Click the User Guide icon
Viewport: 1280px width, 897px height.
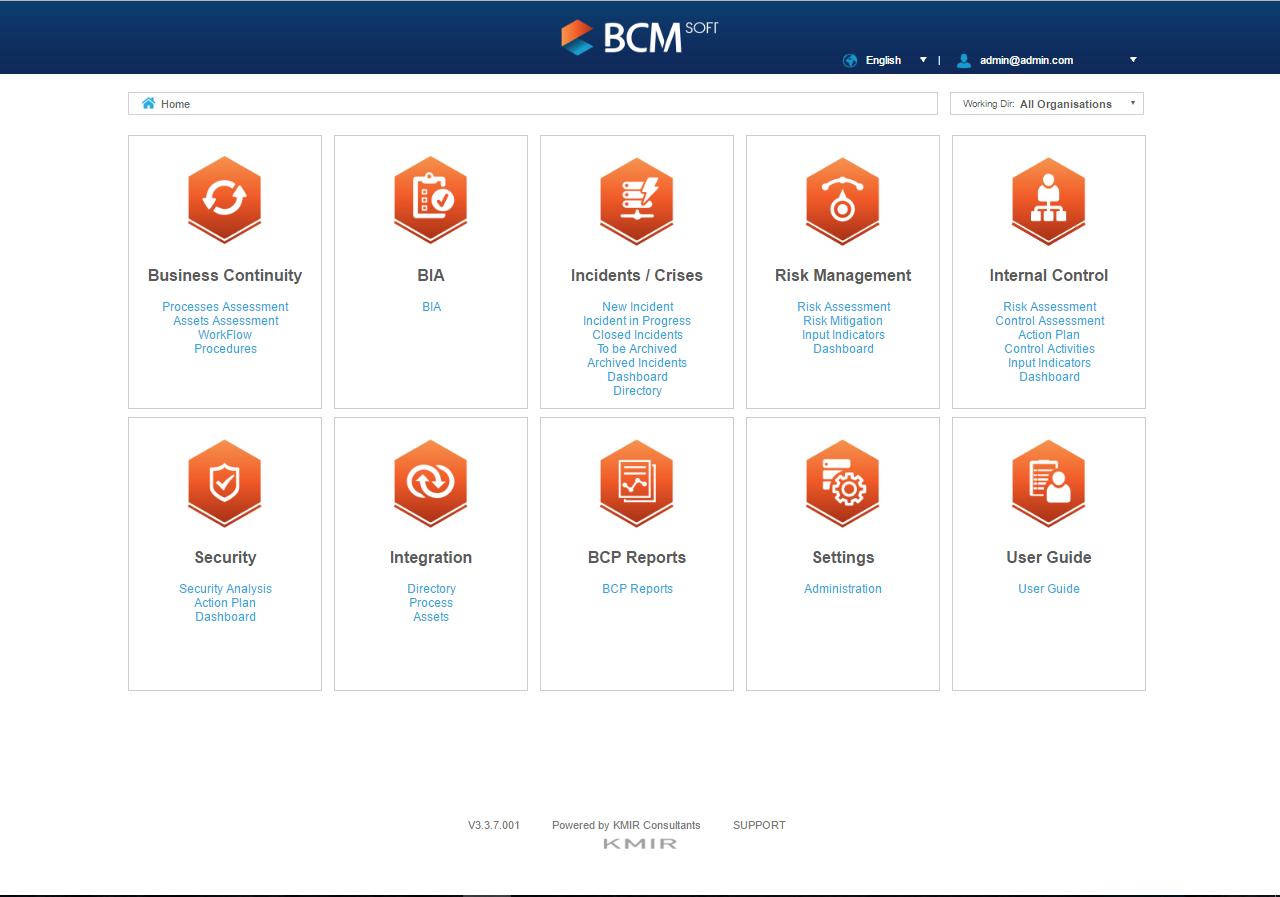tap(1049, 483)
